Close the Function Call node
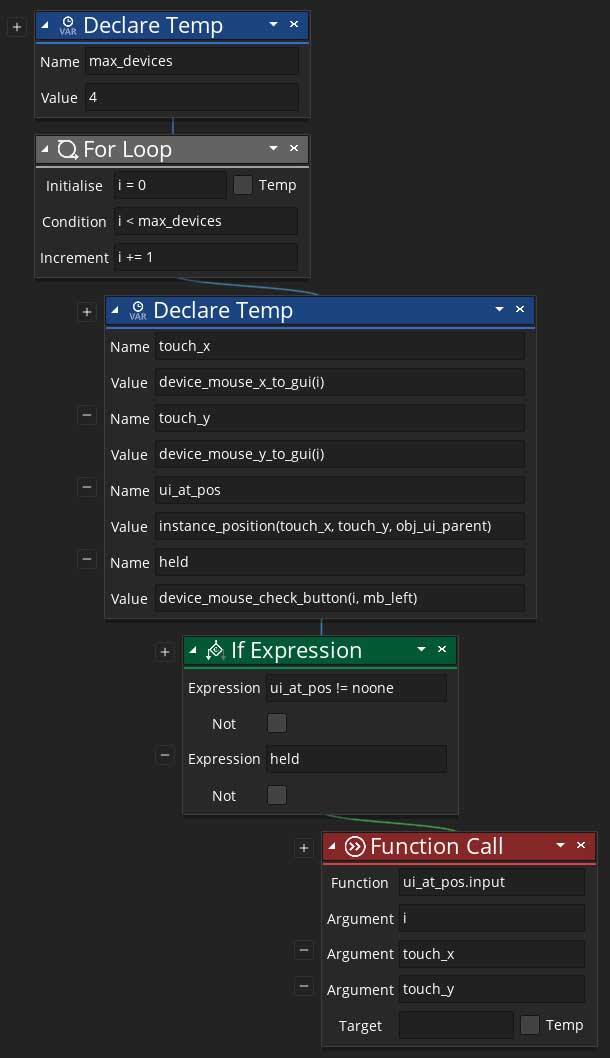 [582, 846]
